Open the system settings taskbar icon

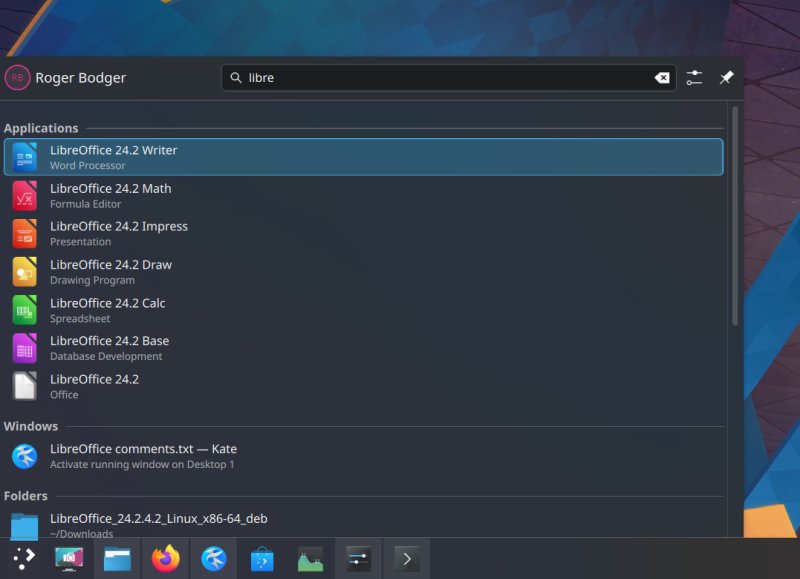tap(357, 558)
